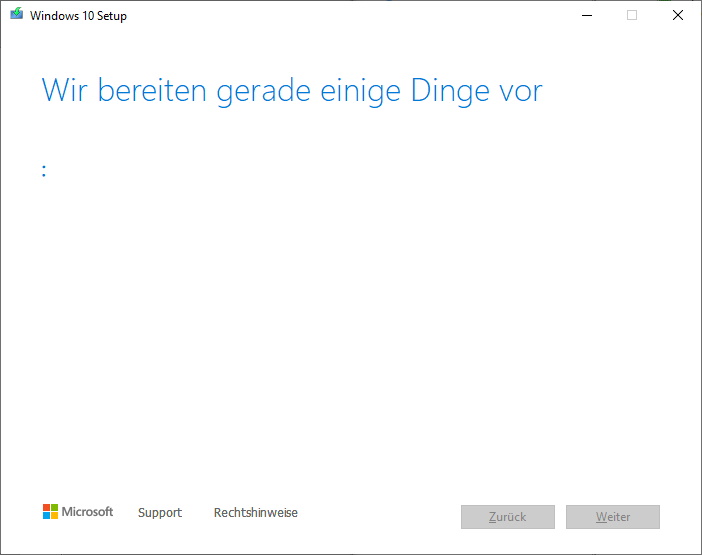Click the disabled maximize button
The width and height of the screenshot is (702, 555).
[632, 15]
